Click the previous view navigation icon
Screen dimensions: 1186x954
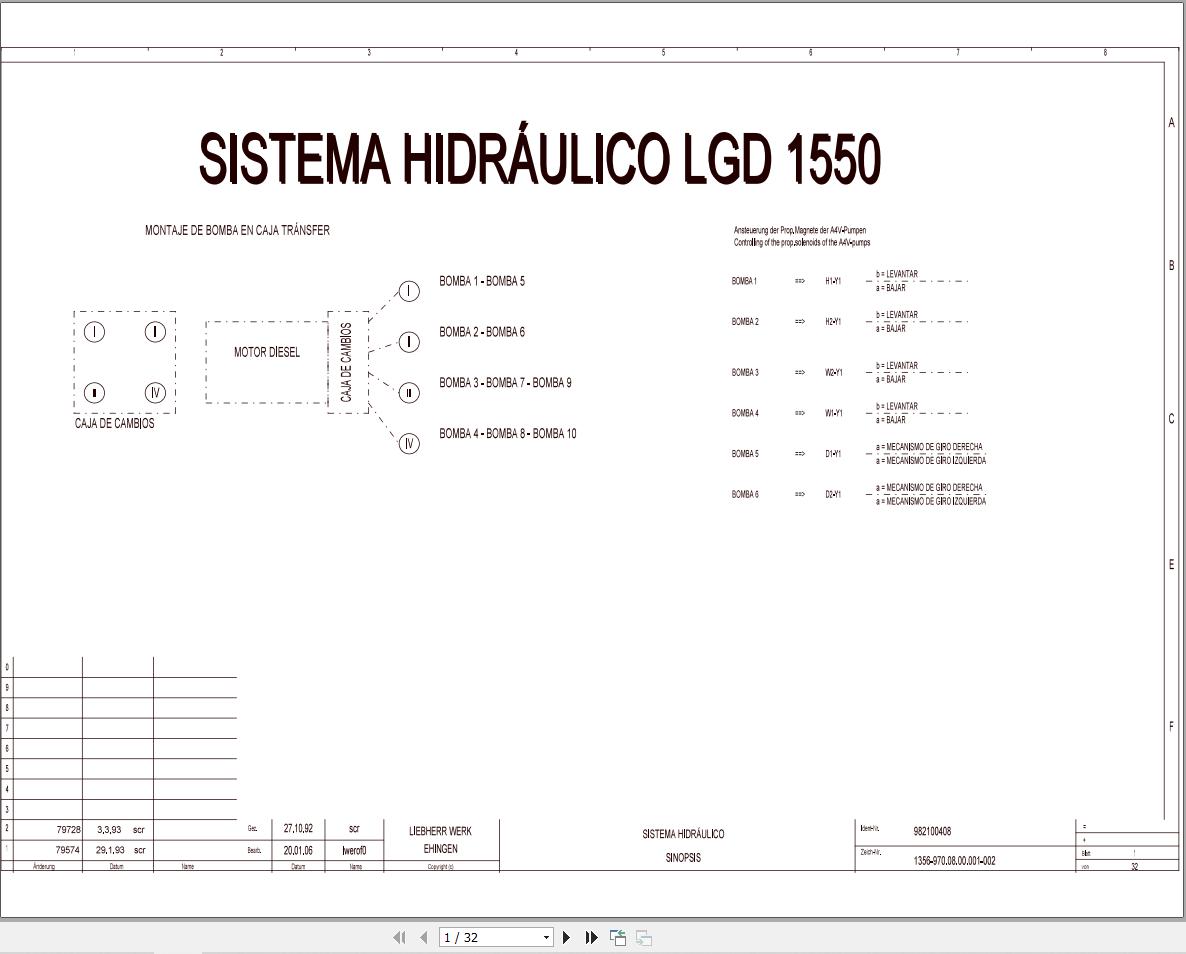point(617,937)
